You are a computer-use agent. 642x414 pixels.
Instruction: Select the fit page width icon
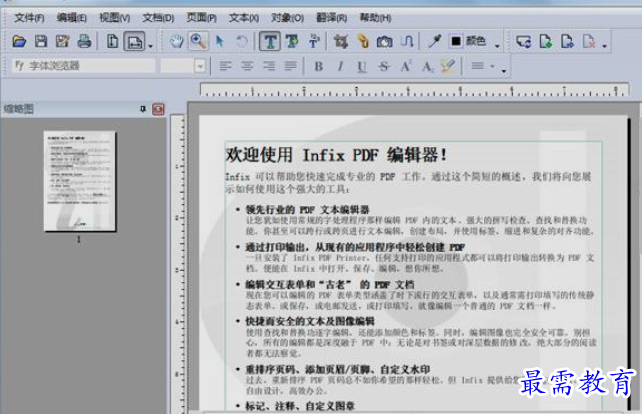pyautogui.click(x=134, y=41)
